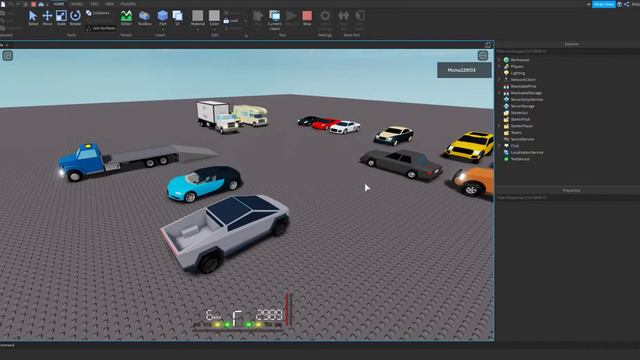Select the Select tool in the ribbon
Viewport: 640px width, 360px height.
[33, 18]
